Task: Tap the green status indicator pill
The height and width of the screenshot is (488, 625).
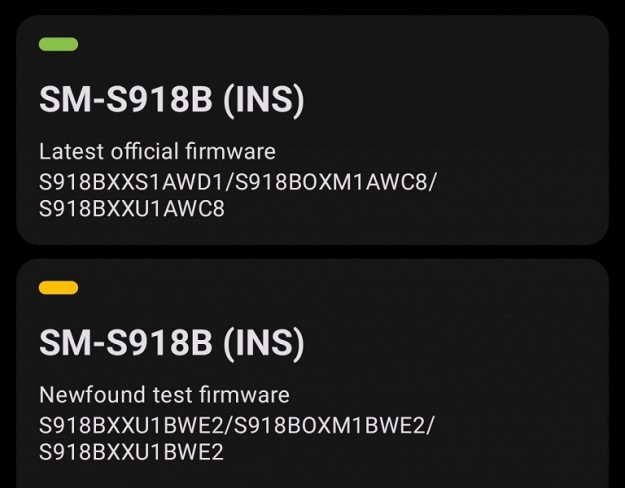Action: pos(58,44)
